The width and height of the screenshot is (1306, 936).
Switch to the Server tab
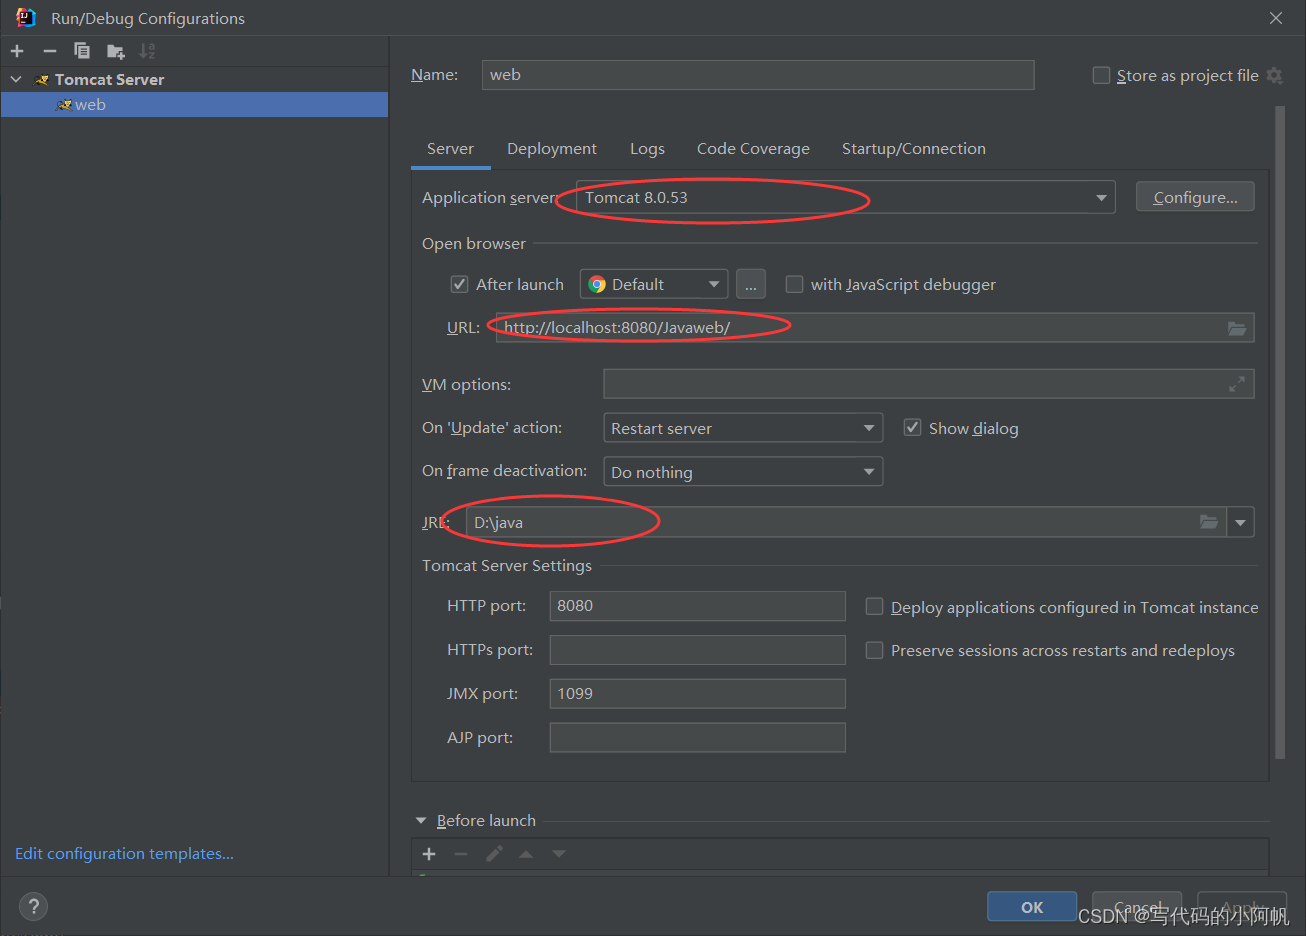click(x=450, y=149)
